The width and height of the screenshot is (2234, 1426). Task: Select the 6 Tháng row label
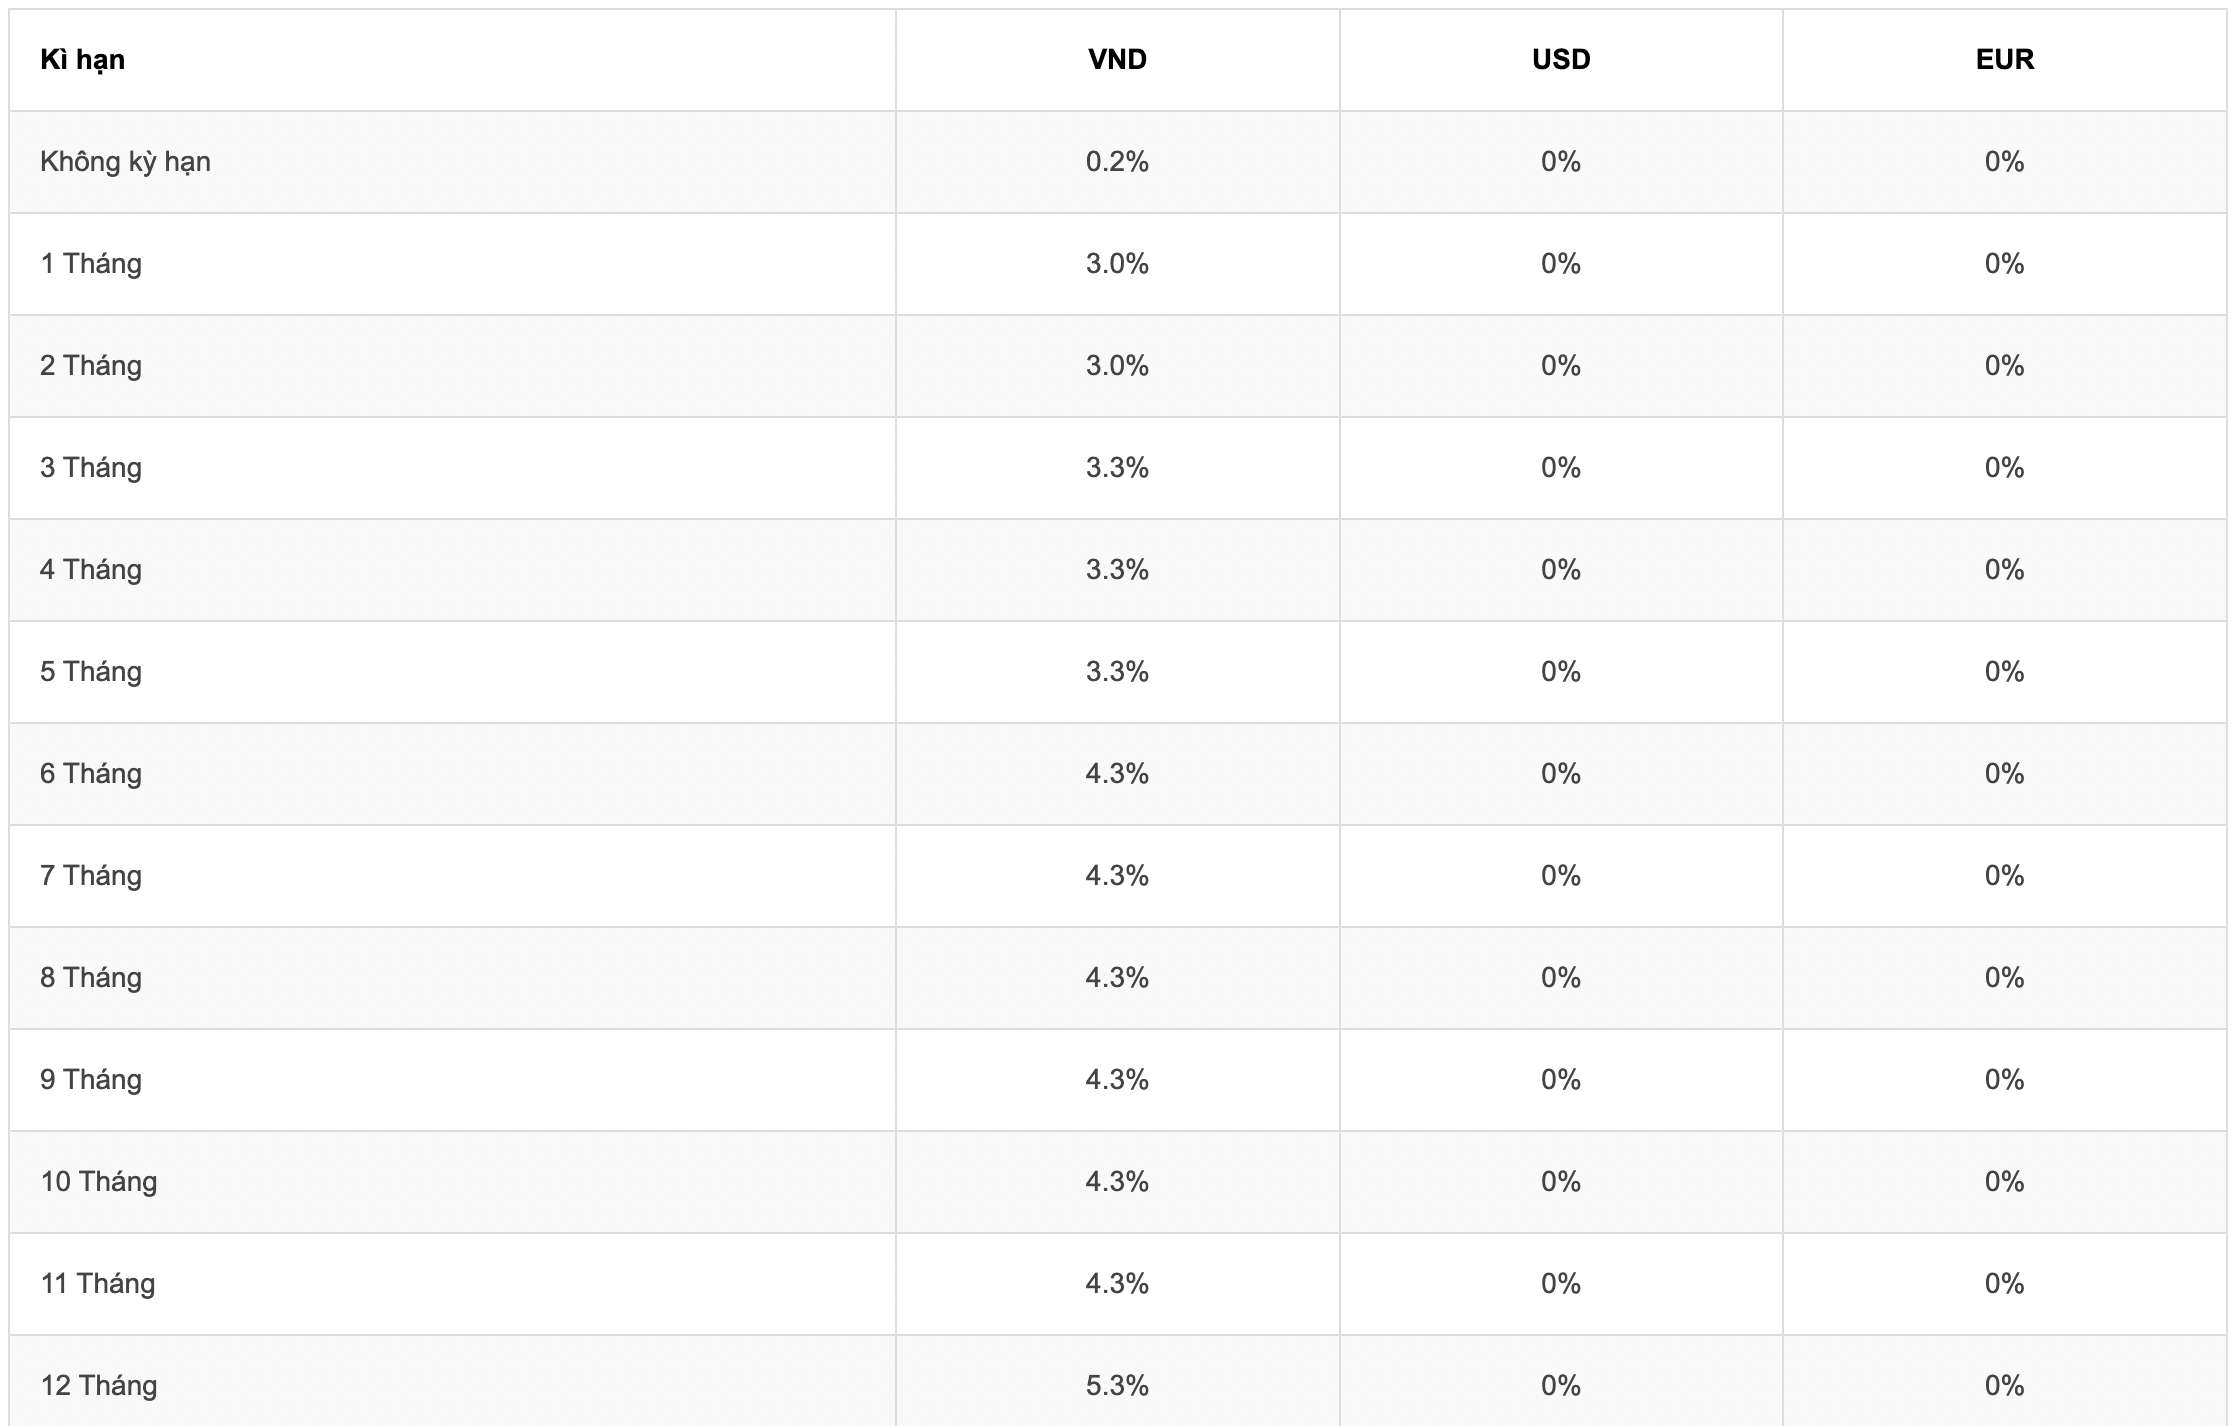91,774
